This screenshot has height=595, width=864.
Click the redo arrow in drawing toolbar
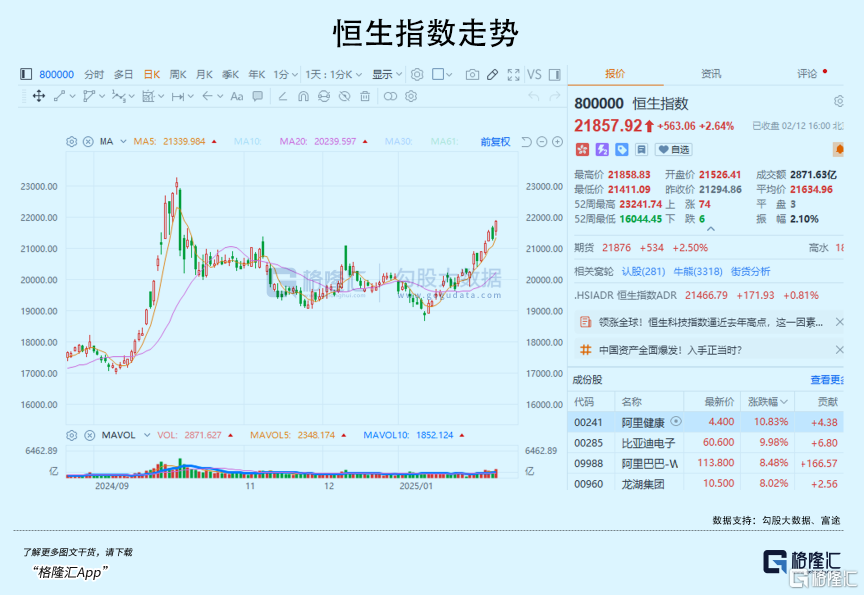pyautogui.click(x=554, y=96)
